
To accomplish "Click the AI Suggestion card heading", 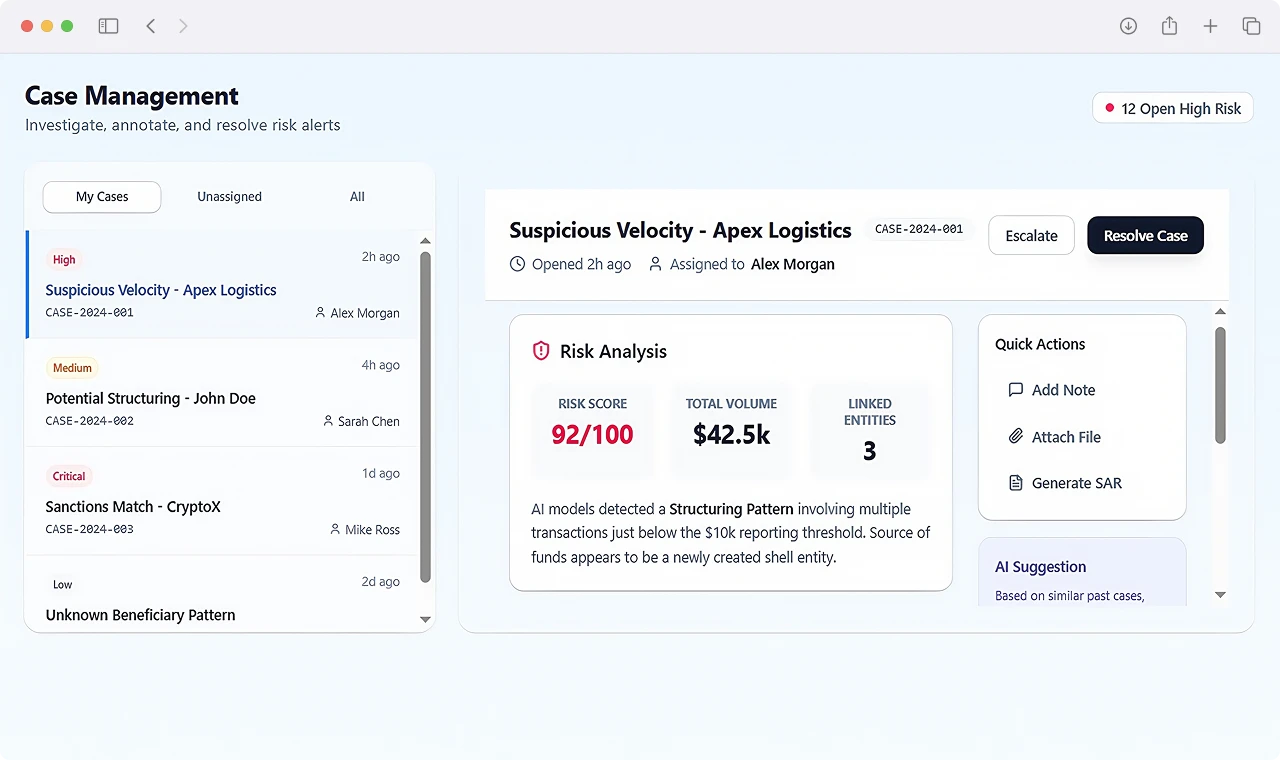I will pos(1040,567).
